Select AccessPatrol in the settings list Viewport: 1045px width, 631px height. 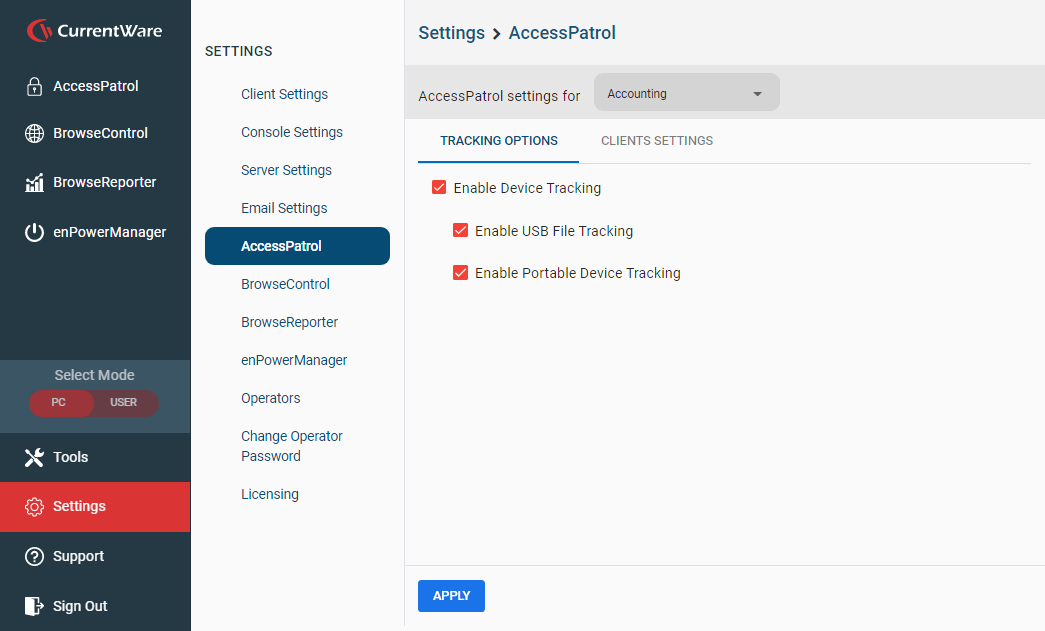click(297, 246)
